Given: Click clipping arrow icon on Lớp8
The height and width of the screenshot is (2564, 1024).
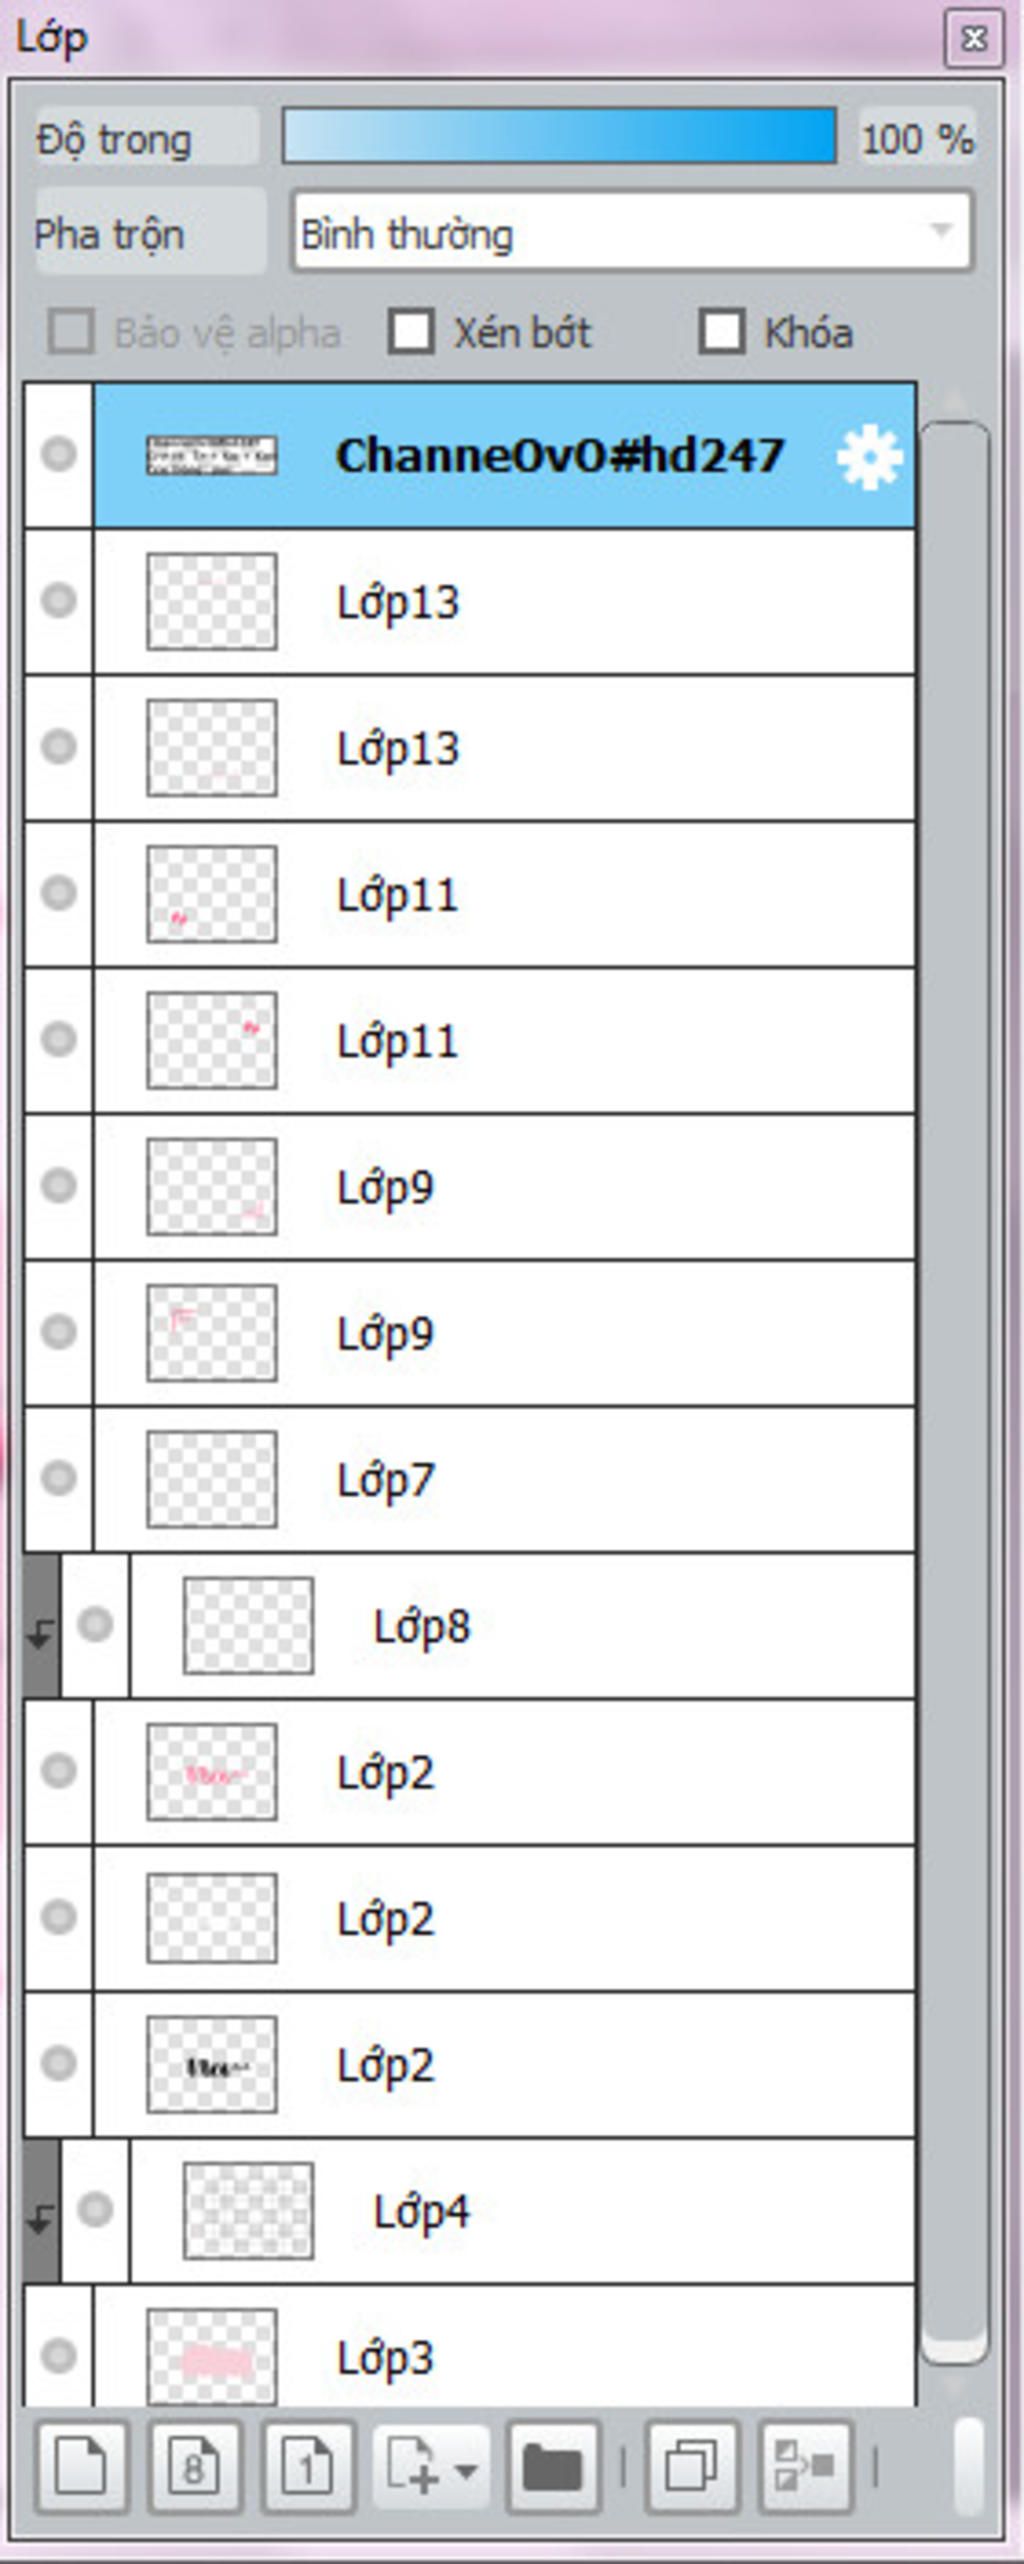Looking at the screenshot, I should [x=41, y=1626].
